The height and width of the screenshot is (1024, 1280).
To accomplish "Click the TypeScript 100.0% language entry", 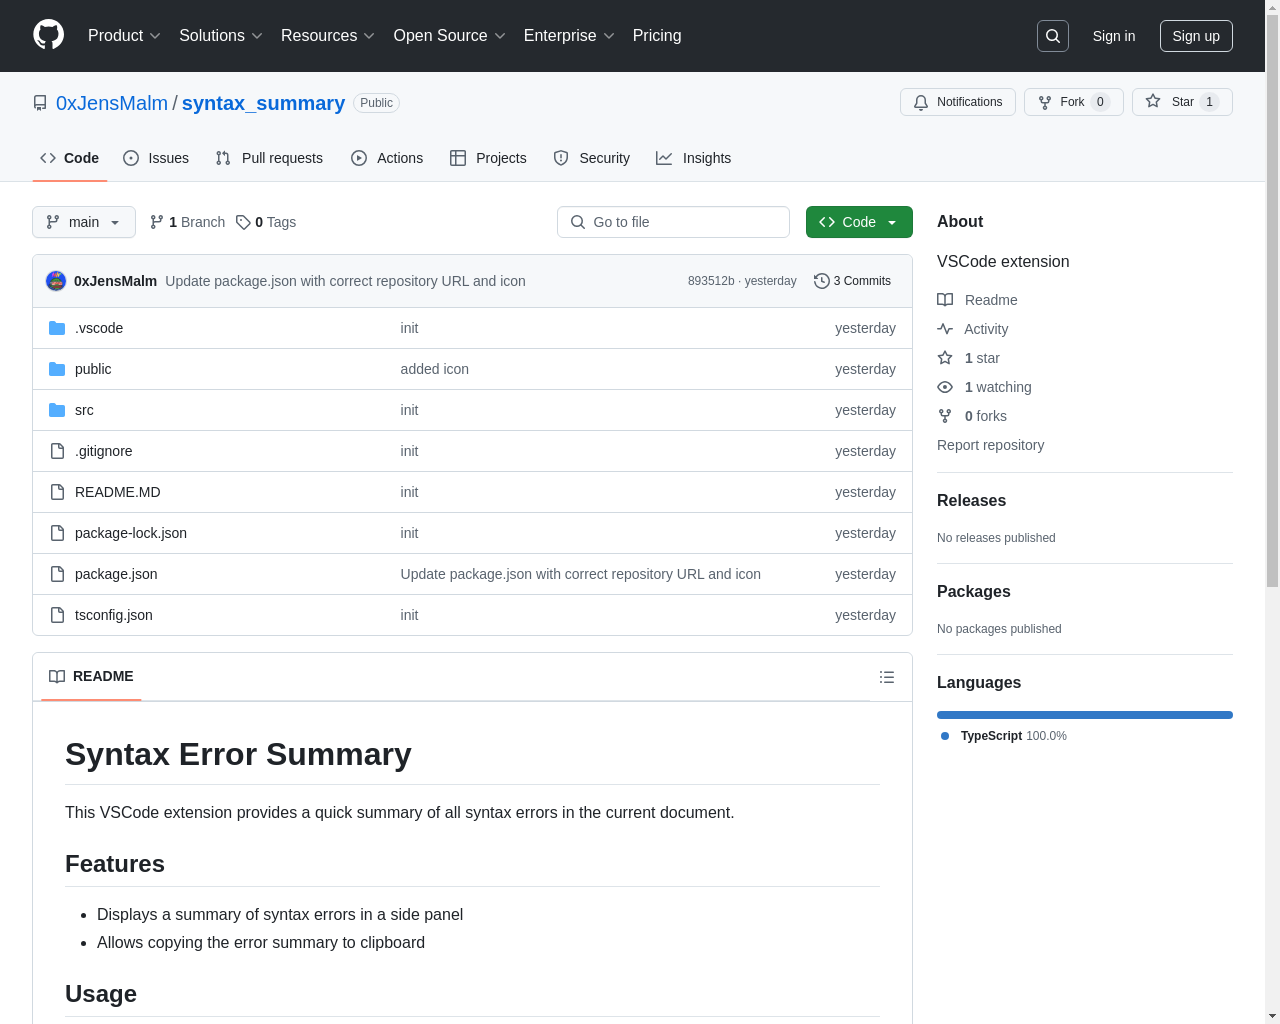I will coord(1004,736).
